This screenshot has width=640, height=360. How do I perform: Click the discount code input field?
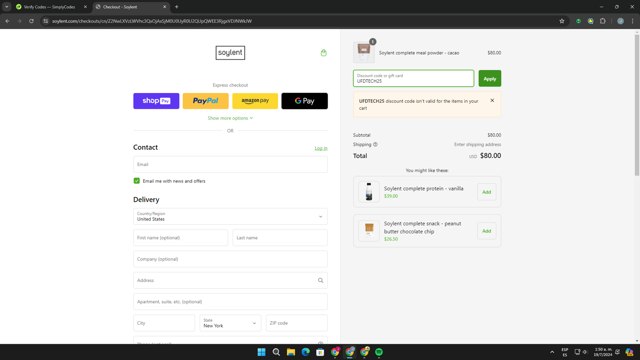click(x=413, y=78)
